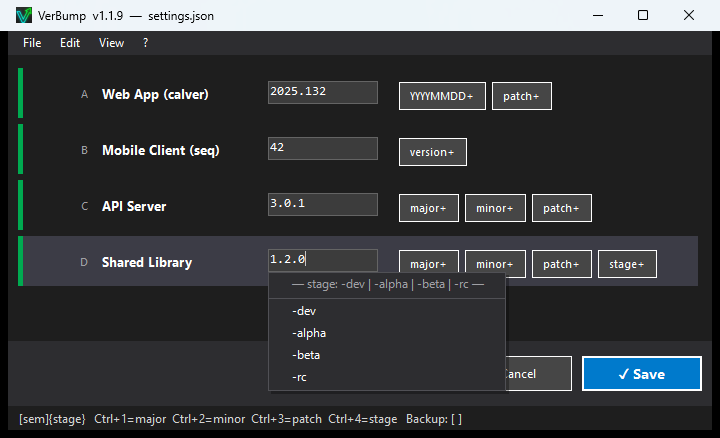The width and height of the screenshot is (720, 438).
Task: Click minor+ for API Server
Action: pyautogui.click(x=495, y=208)
